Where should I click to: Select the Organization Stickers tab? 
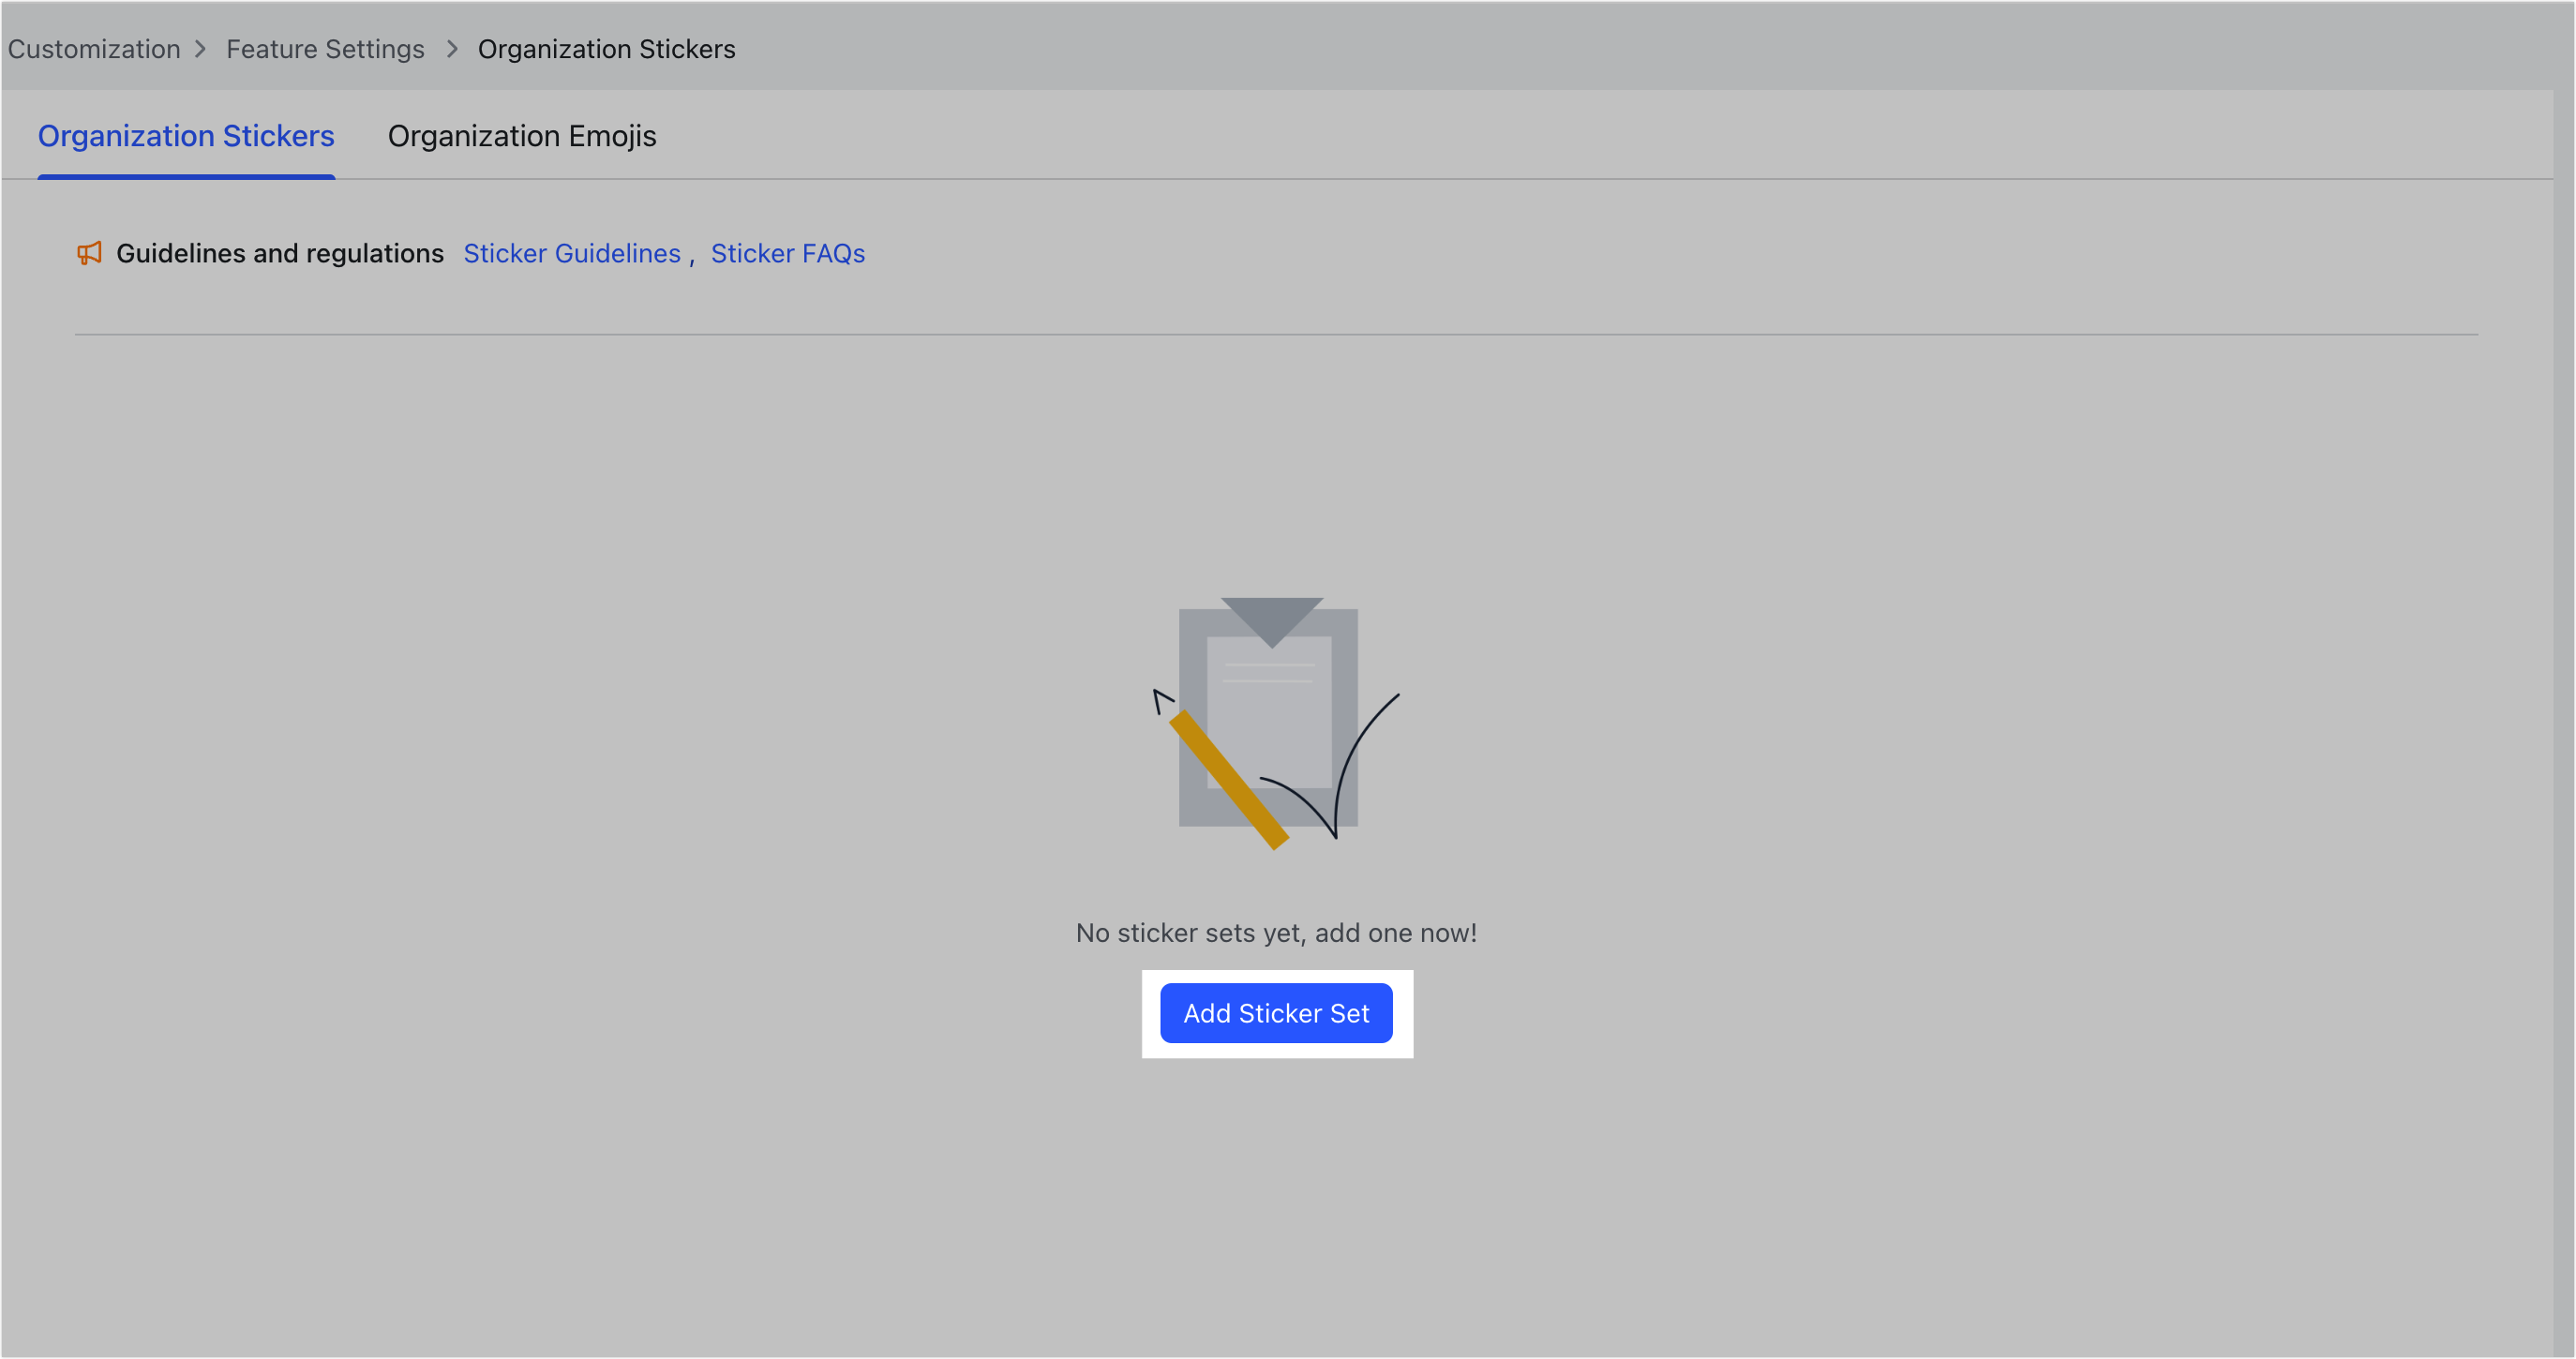click(186, 136)
